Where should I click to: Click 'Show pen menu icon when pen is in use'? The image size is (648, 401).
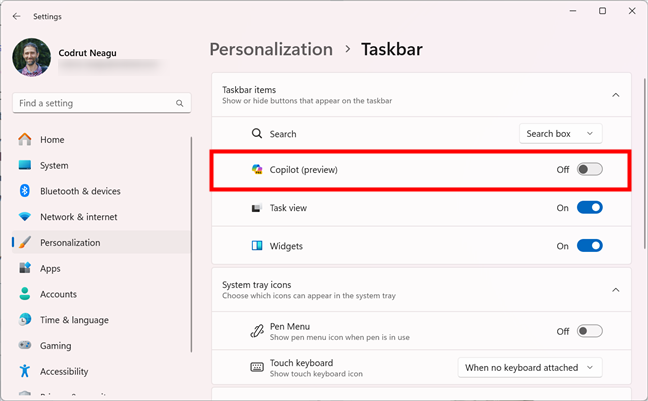(x=340, y=337)
